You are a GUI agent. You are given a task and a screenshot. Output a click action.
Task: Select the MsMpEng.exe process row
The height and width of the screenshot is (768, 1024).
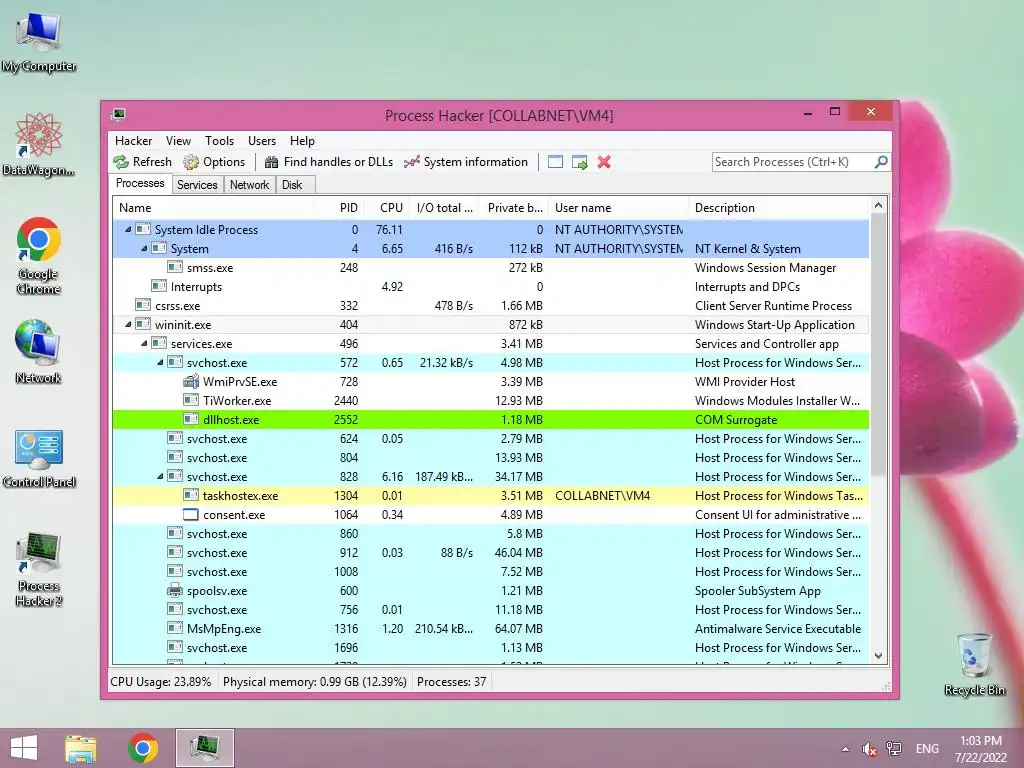pyautogui.click(x=490, y=629)
